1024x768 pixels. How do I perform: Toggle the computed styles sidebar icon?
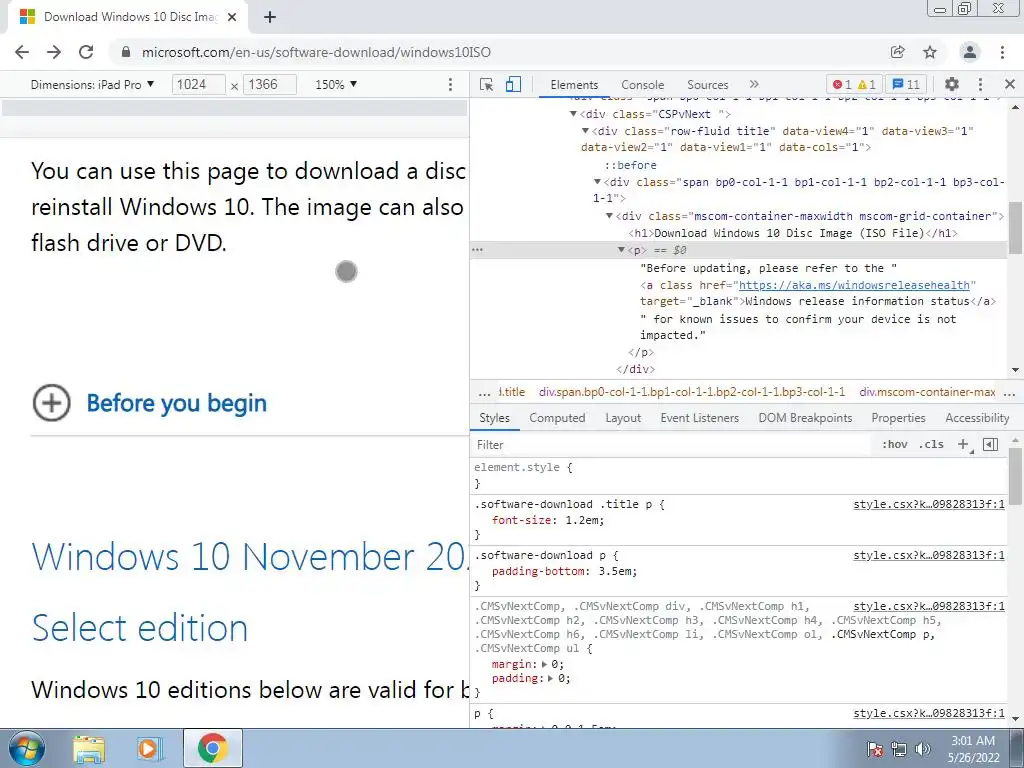pyautogui.click(x=991, y=445)
